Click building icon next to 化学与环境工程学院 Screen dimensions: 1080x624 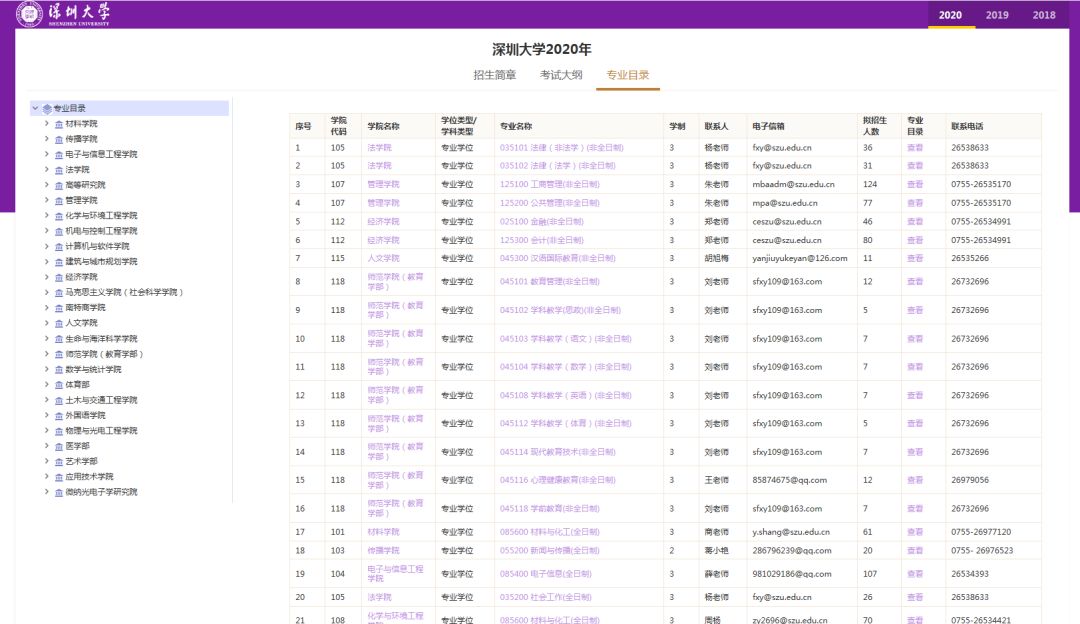pyautogui.click(x=59, y=216)
